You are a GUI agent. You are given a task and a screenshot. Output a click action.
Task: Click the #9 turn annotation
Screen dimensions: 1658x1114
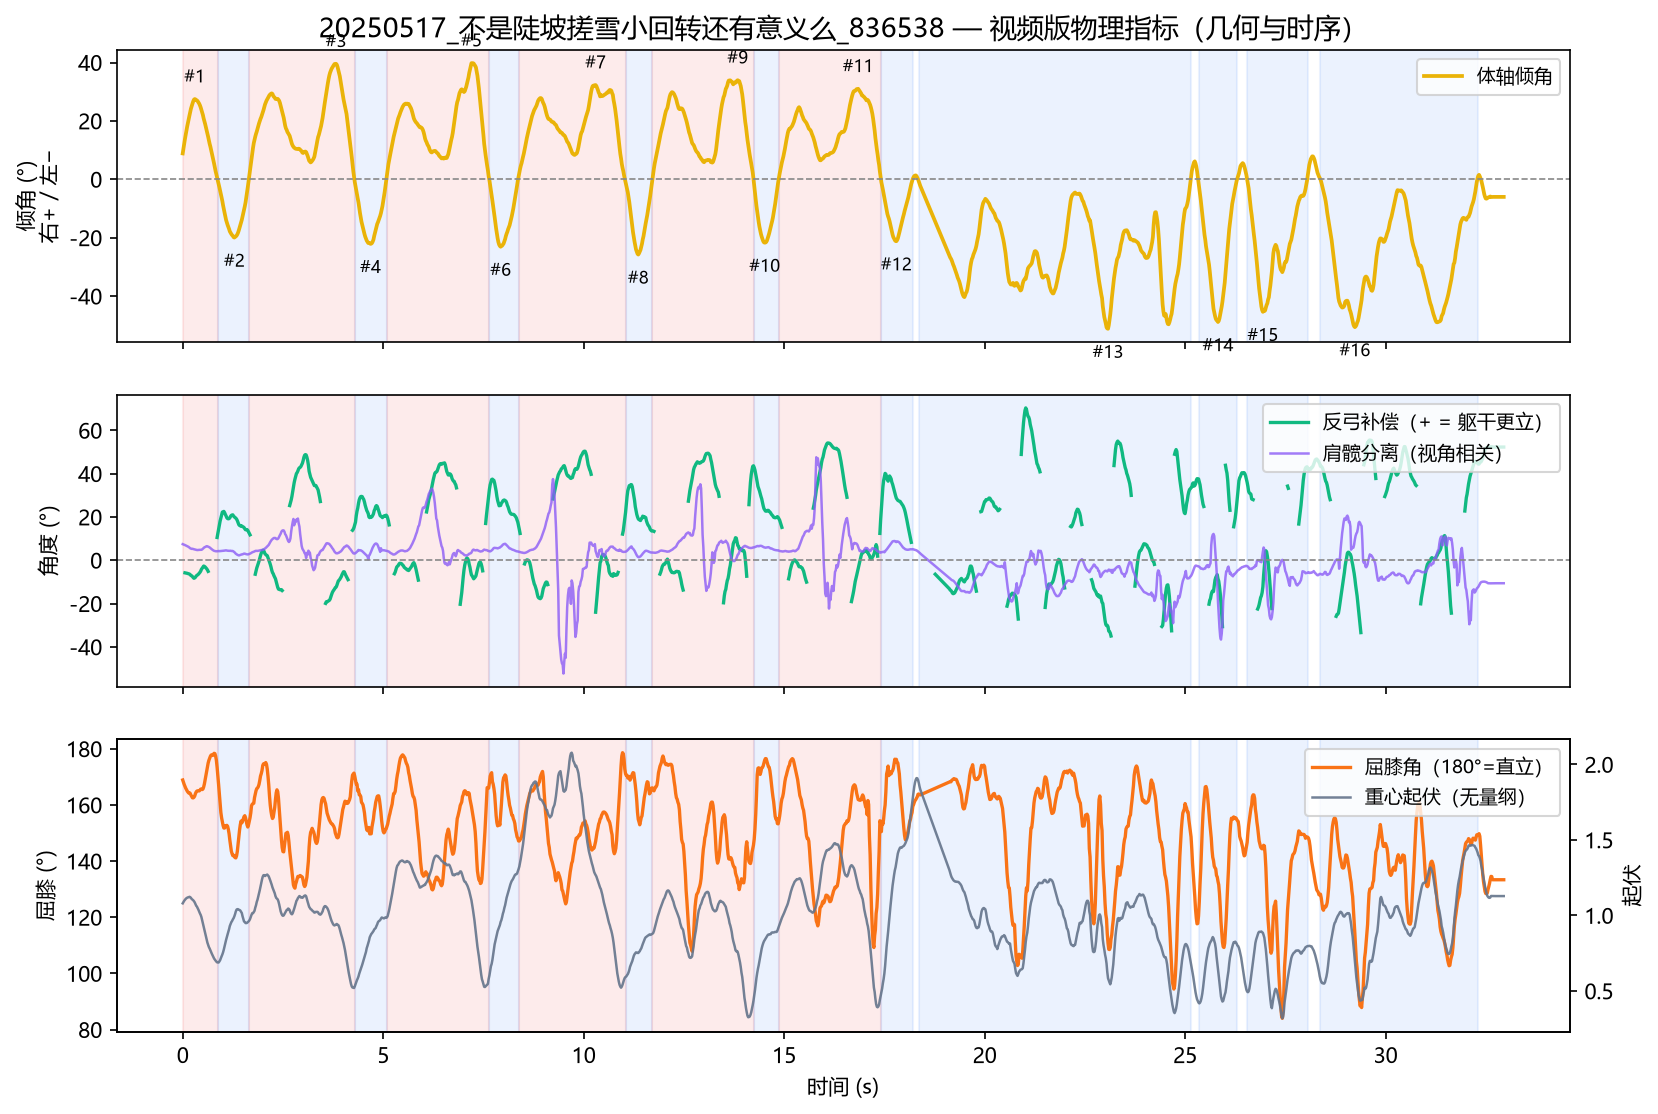737,57
